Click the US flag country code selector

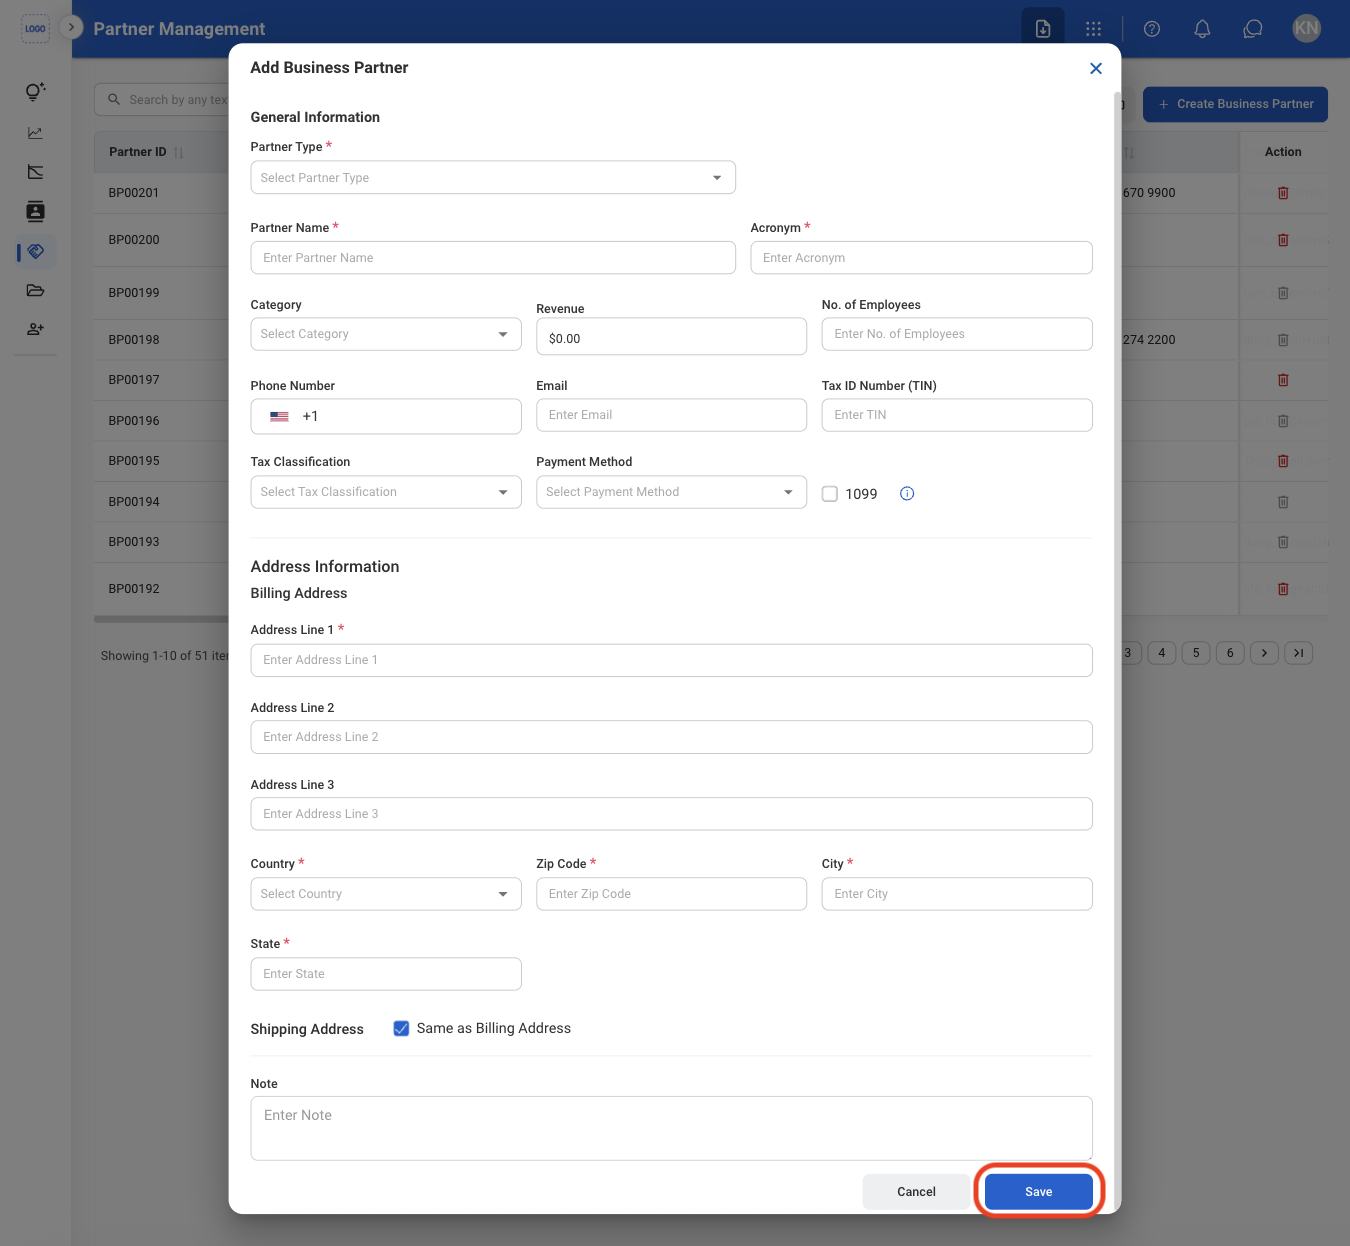[x=280, y=417]
